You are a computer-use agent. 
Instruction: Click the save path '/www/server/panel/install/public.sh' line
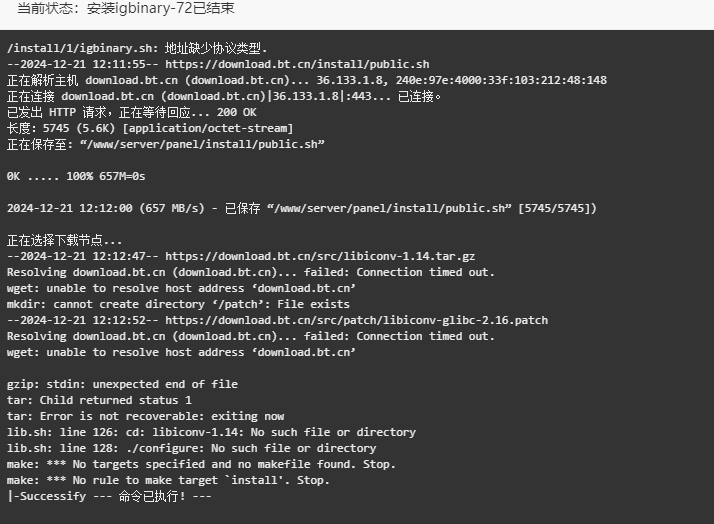click(166, 144)
